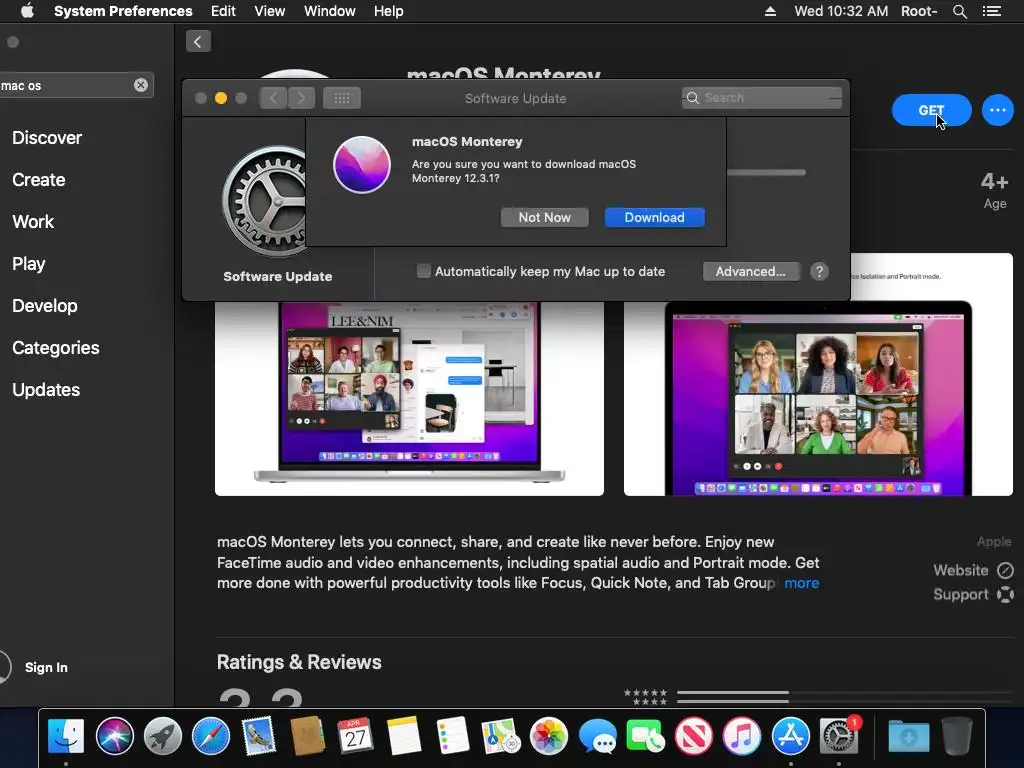Image resolution: width=1024 pixels, height=768 pixels.
Task: Open the three-dot more options button
Action: tap(997, 110)
